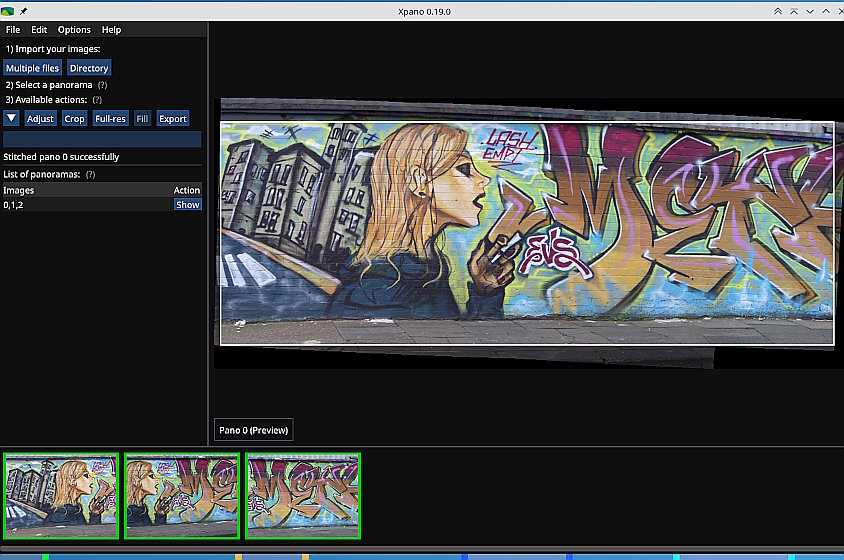The width and height of the screenshot is (844, 560).
Task: Open the Edit menu
Action: (39, 30)
